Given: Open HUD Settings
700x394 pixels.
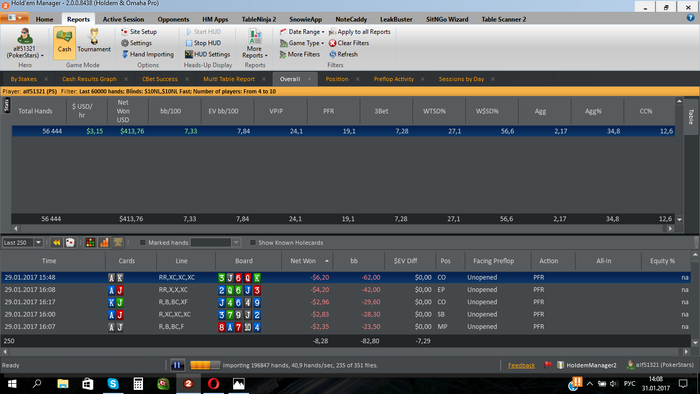Looking at the screenshot, I should pos(208,54).
